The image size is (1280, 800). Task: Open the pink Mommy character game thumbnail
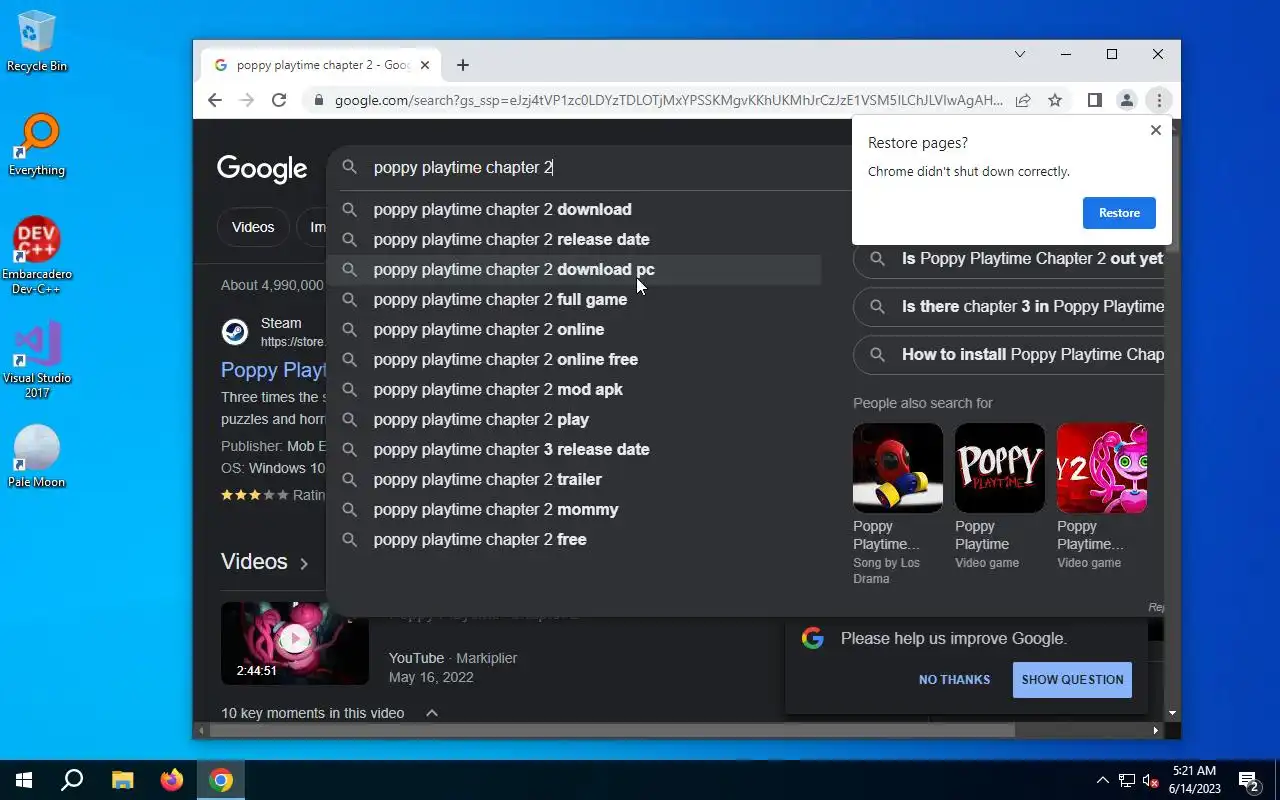[x=1101, y=468]
